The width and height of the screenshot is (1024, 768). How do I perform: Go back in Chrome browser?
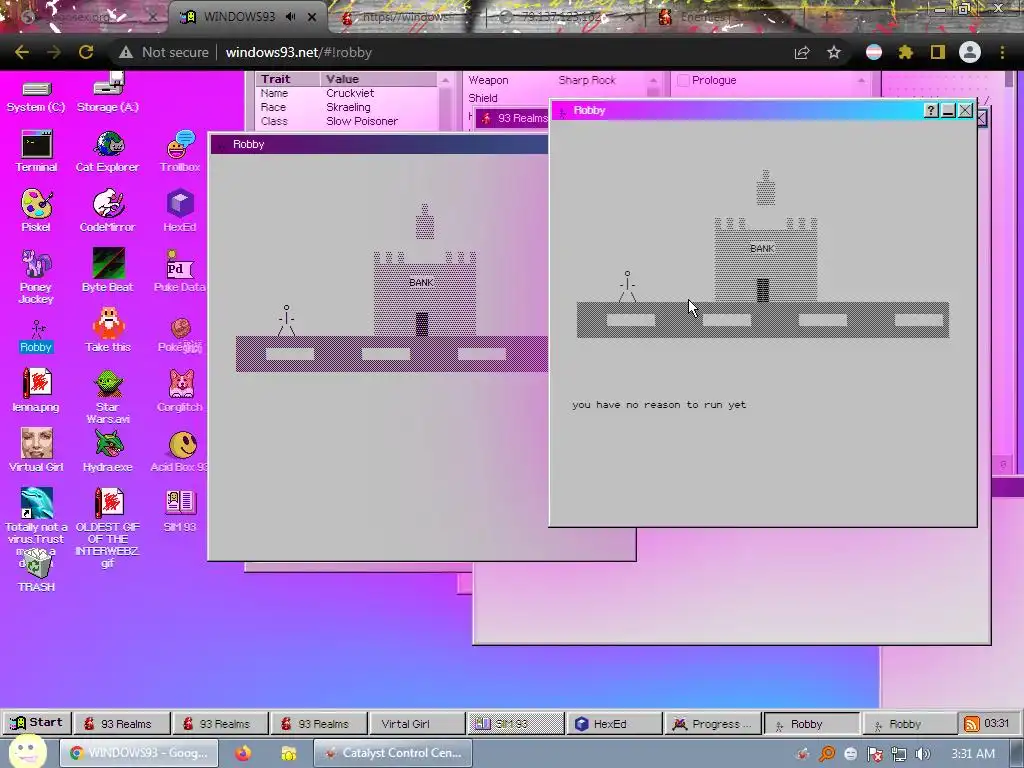(x=22, y=52)
